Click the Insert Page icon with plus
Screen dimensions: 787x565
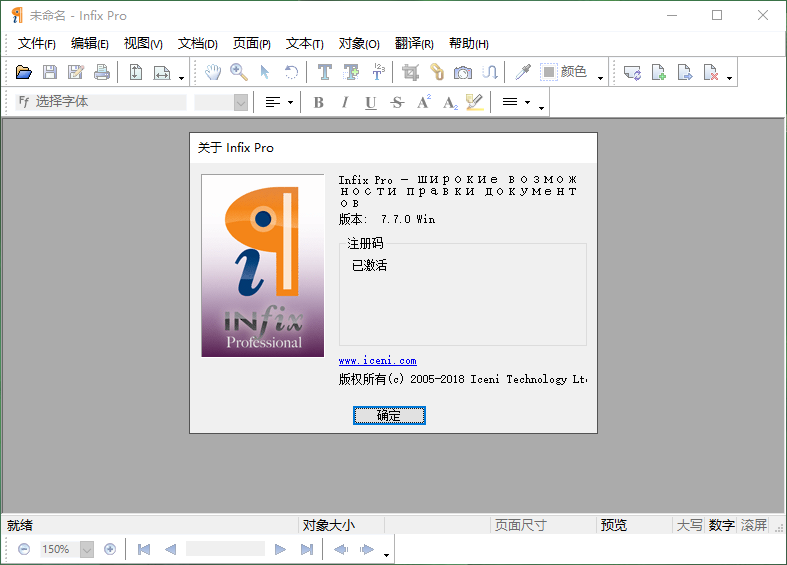pyautogui.click(x=659, y=72)
